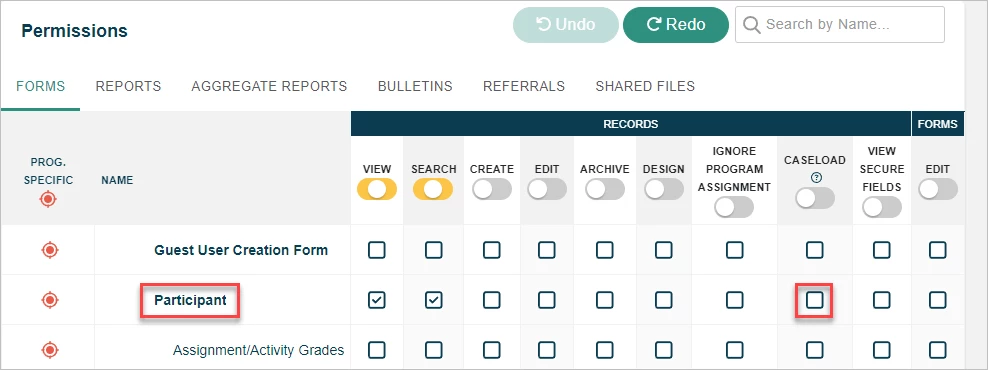Check View Secure Fields for Guest User Creation Form
This screenshot has width=988, height=370.
pyautogui.click(x=882, y=250)
